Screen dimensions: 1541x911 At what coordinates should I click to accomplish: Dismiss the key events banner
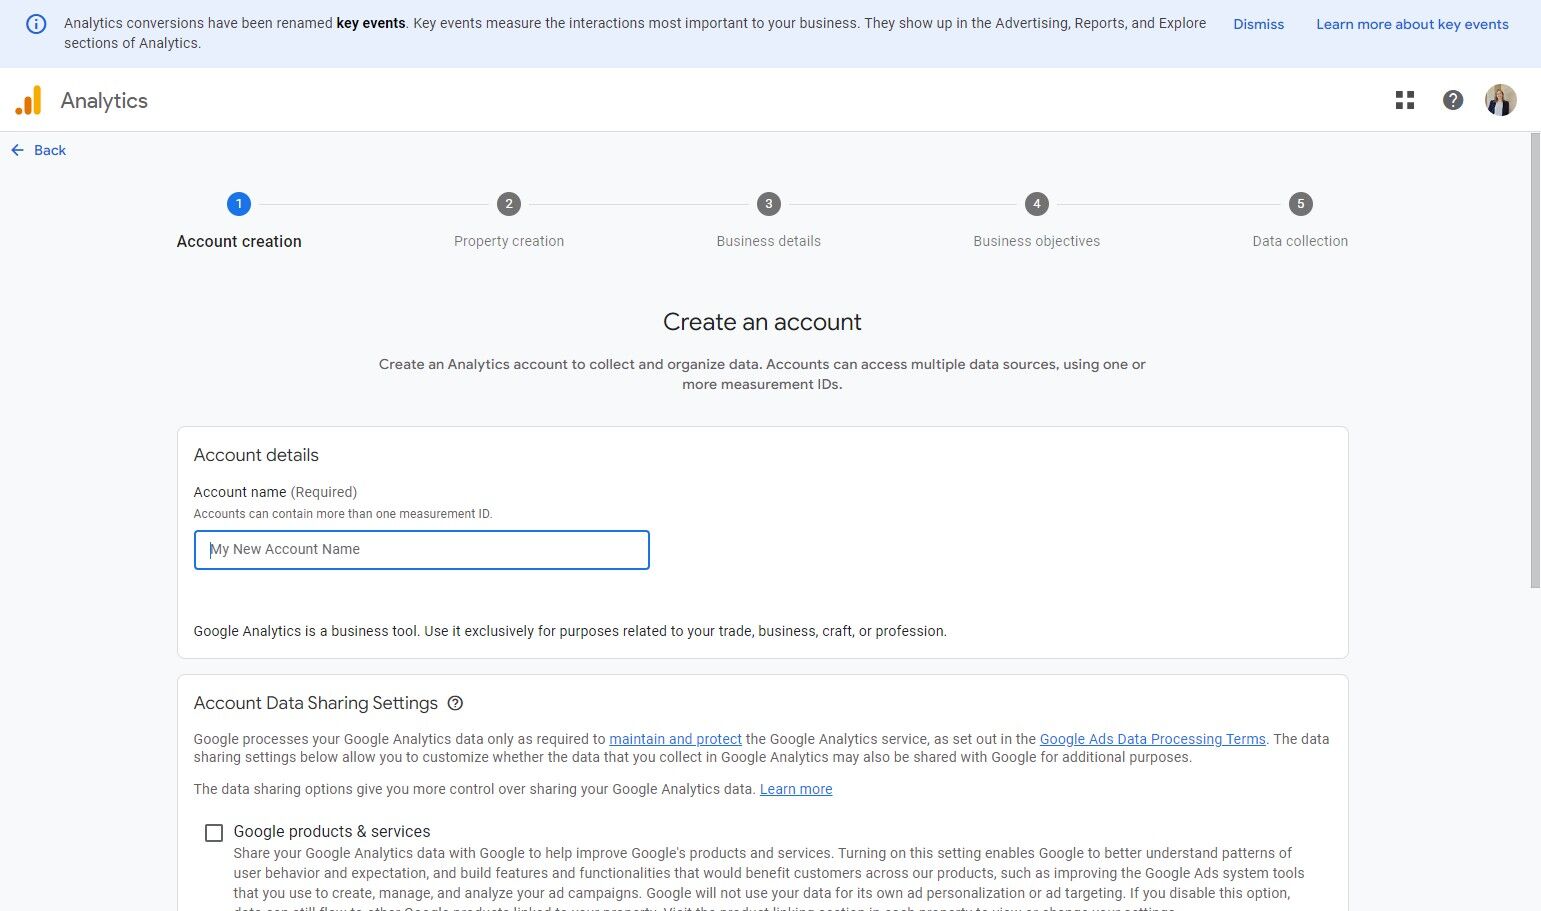pyautogui.click(x=1258, y=24)
